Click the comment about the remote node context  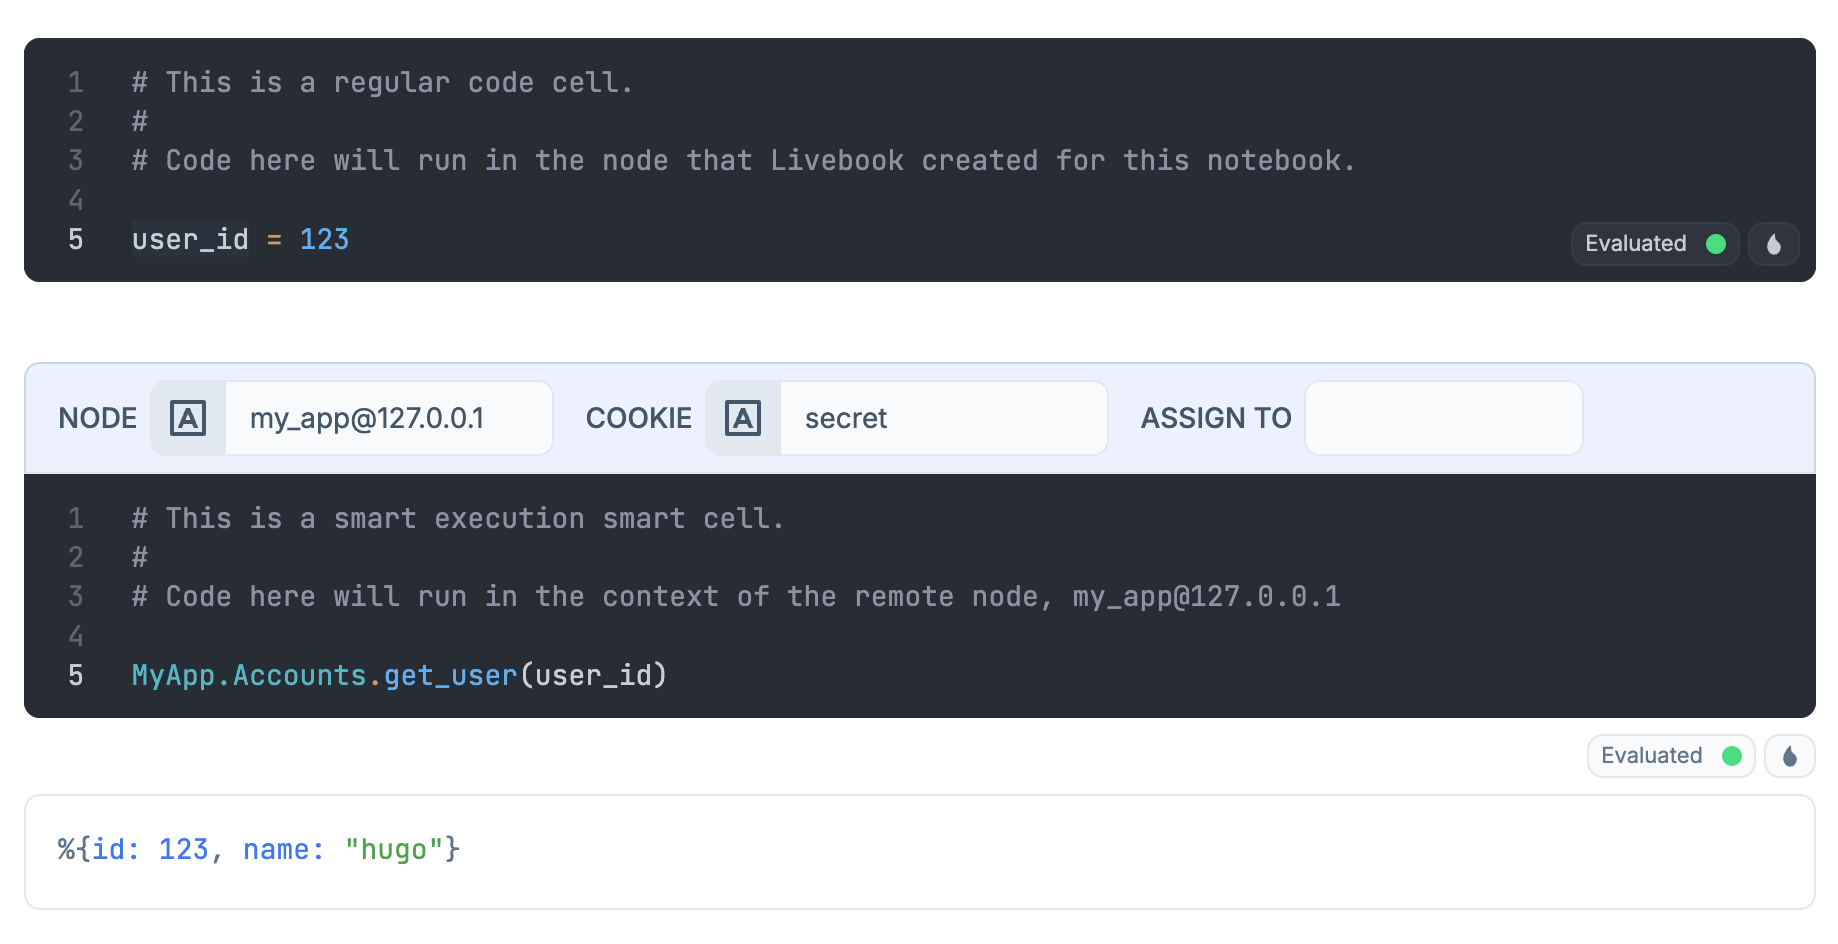[736, 597]
